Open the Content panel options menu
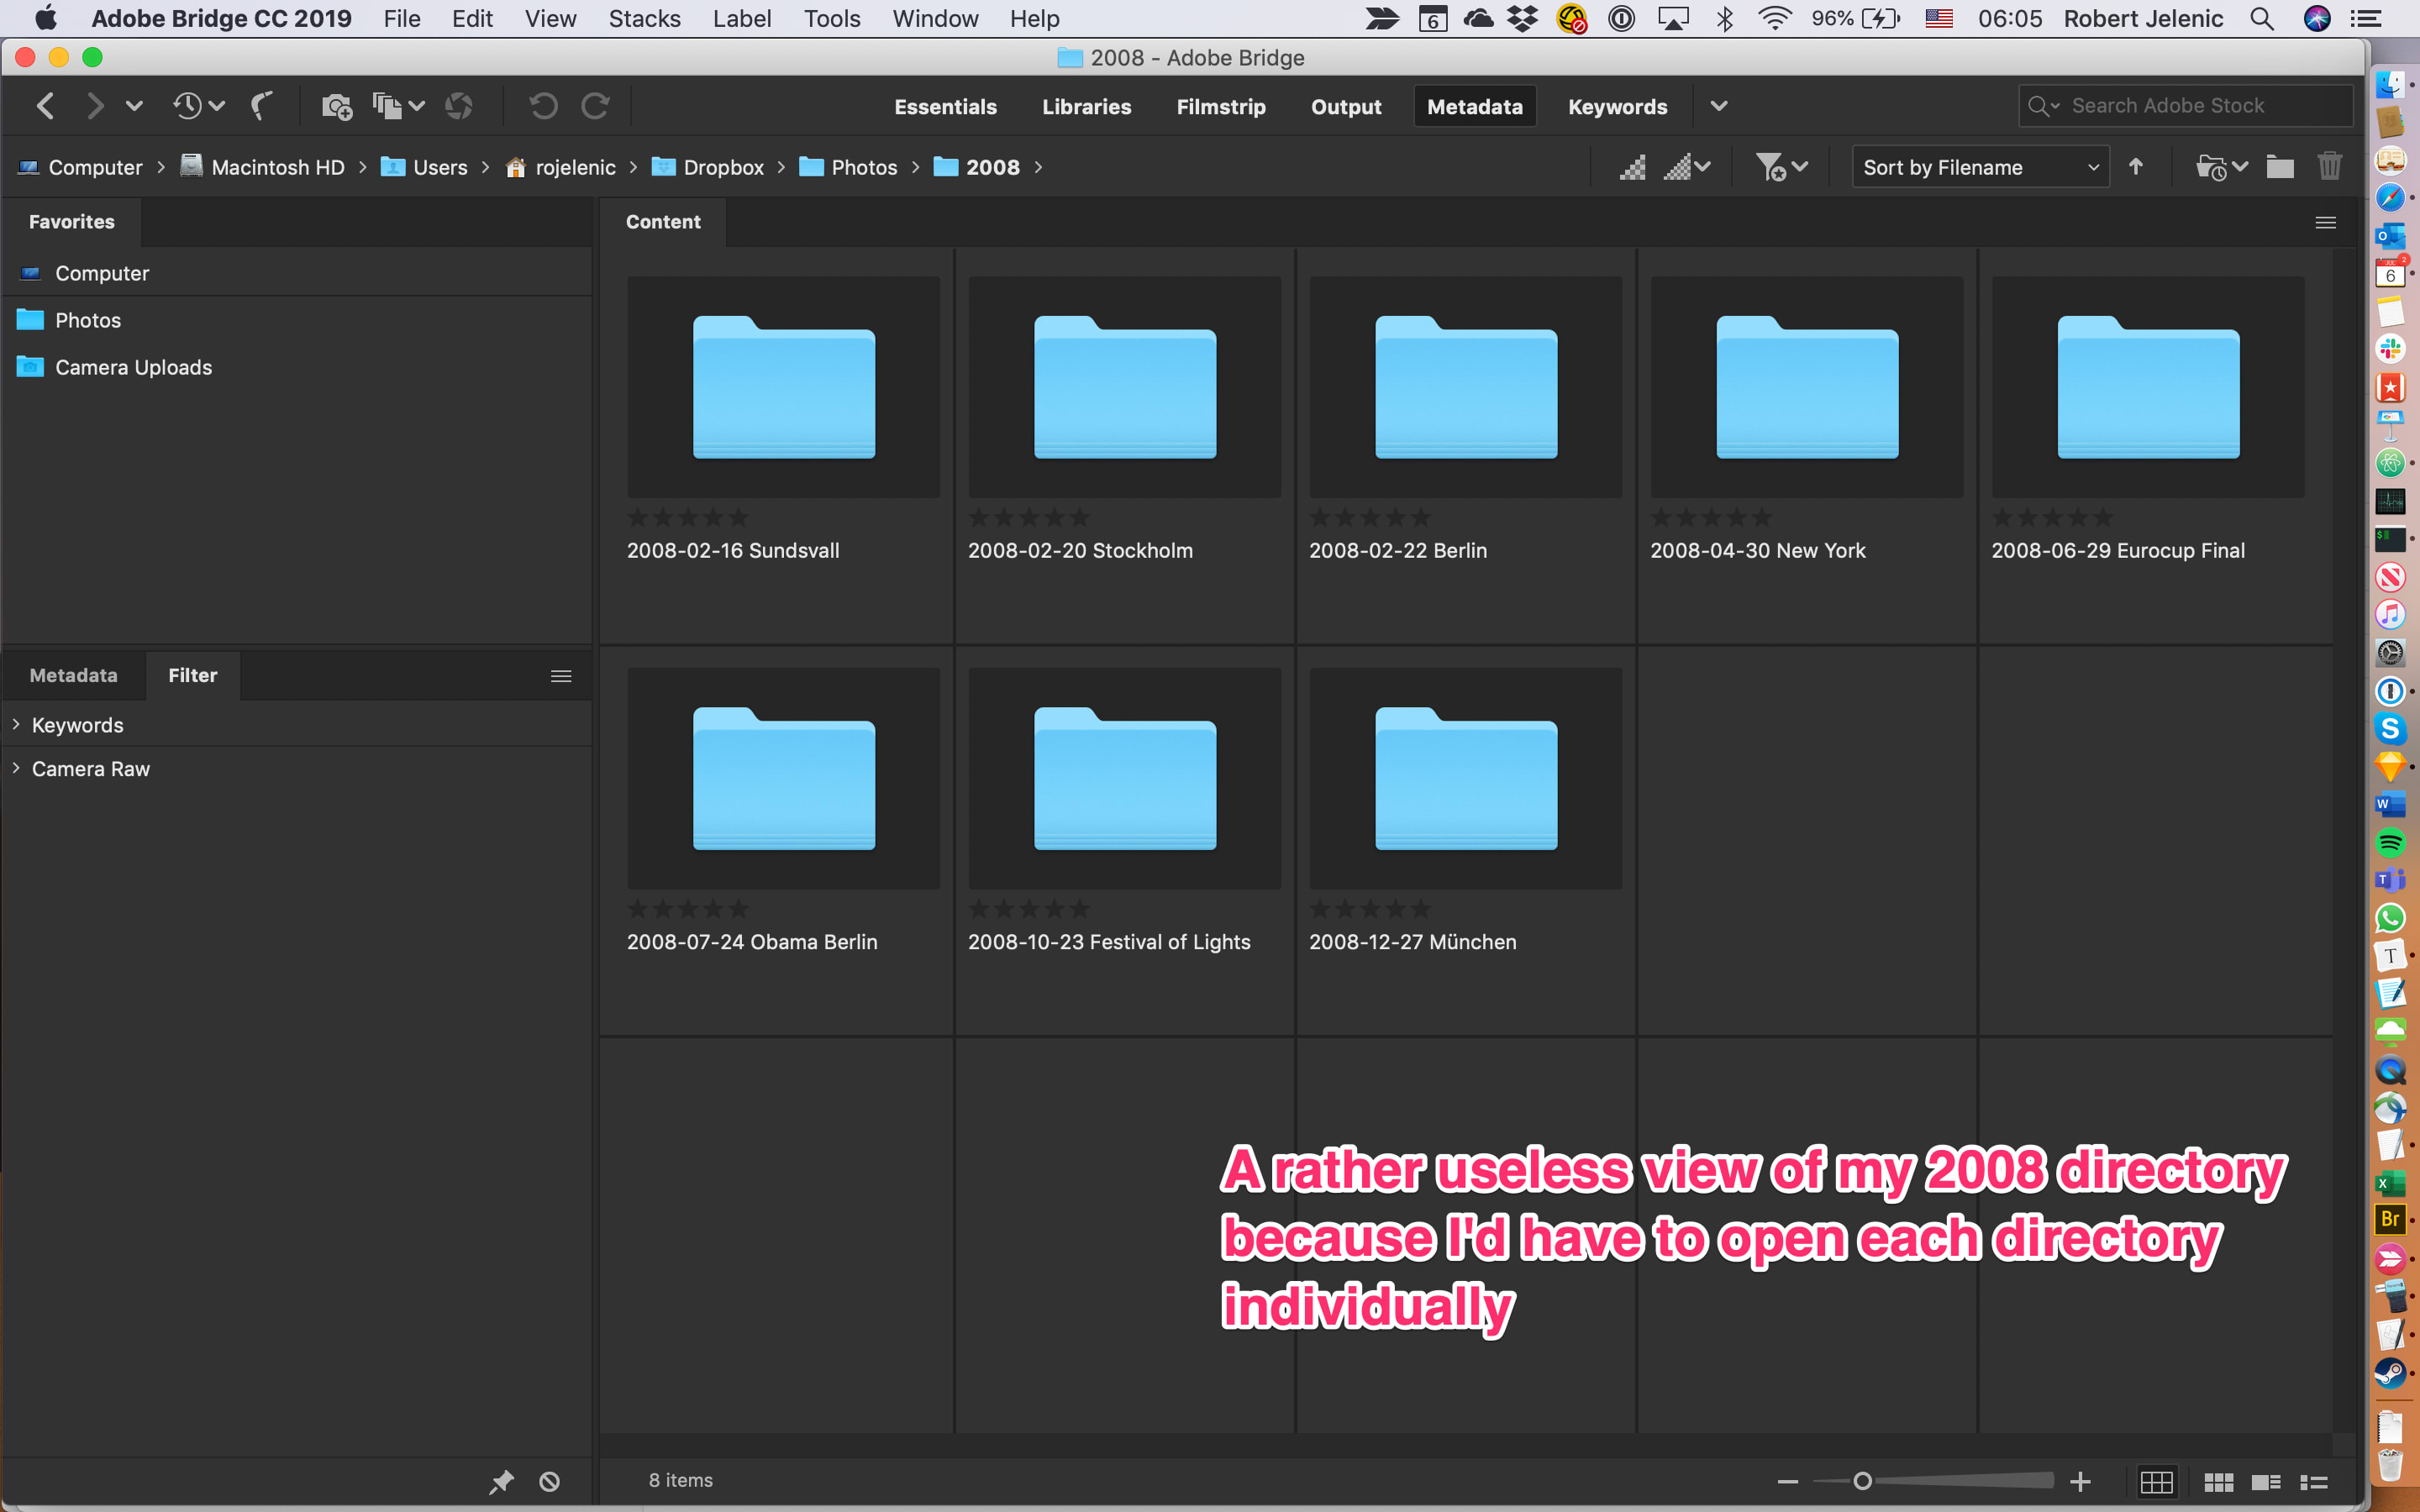 2325,223
